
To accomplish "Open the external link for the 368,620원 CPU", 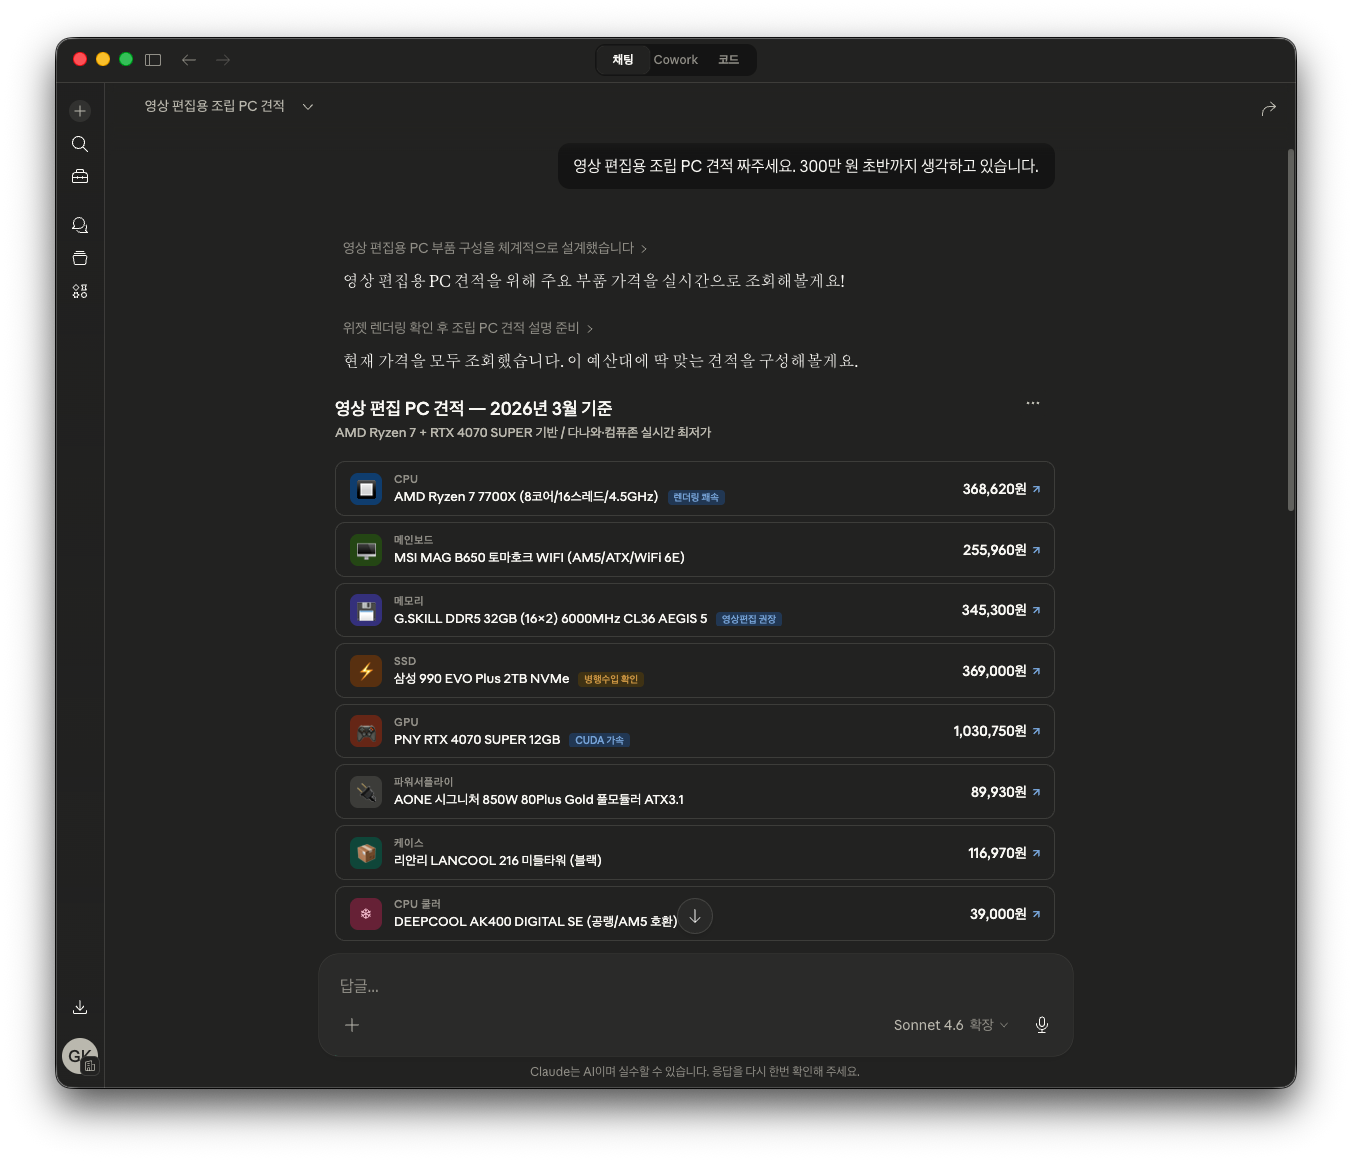I will click(x=1036, y=489).
